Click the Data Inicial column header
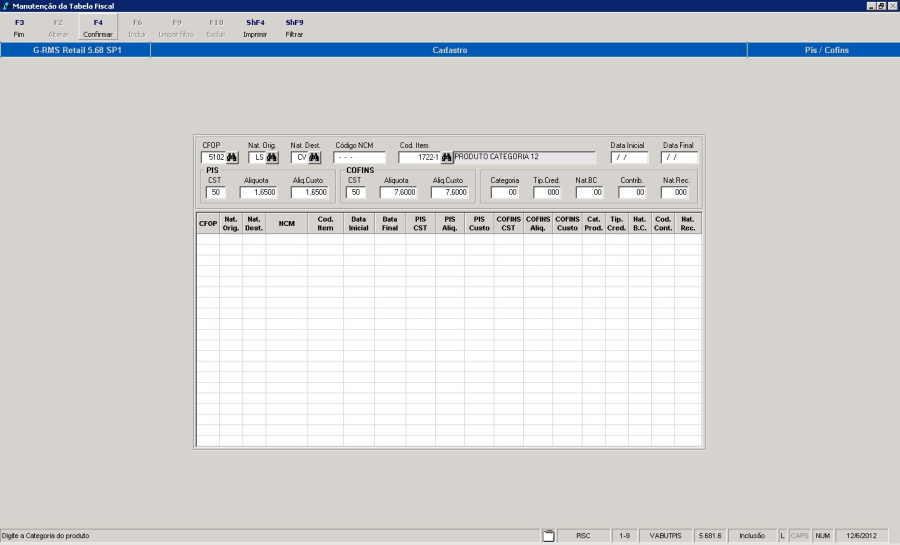 [x=359, y=224]
